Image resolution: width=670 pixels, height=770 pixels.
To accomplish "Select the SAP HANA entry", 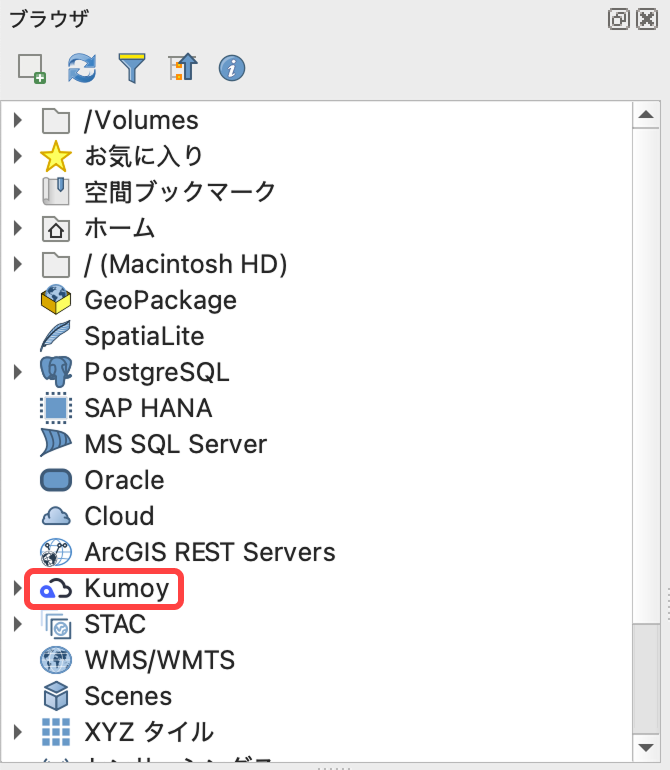I will click(x=148, y=408).
